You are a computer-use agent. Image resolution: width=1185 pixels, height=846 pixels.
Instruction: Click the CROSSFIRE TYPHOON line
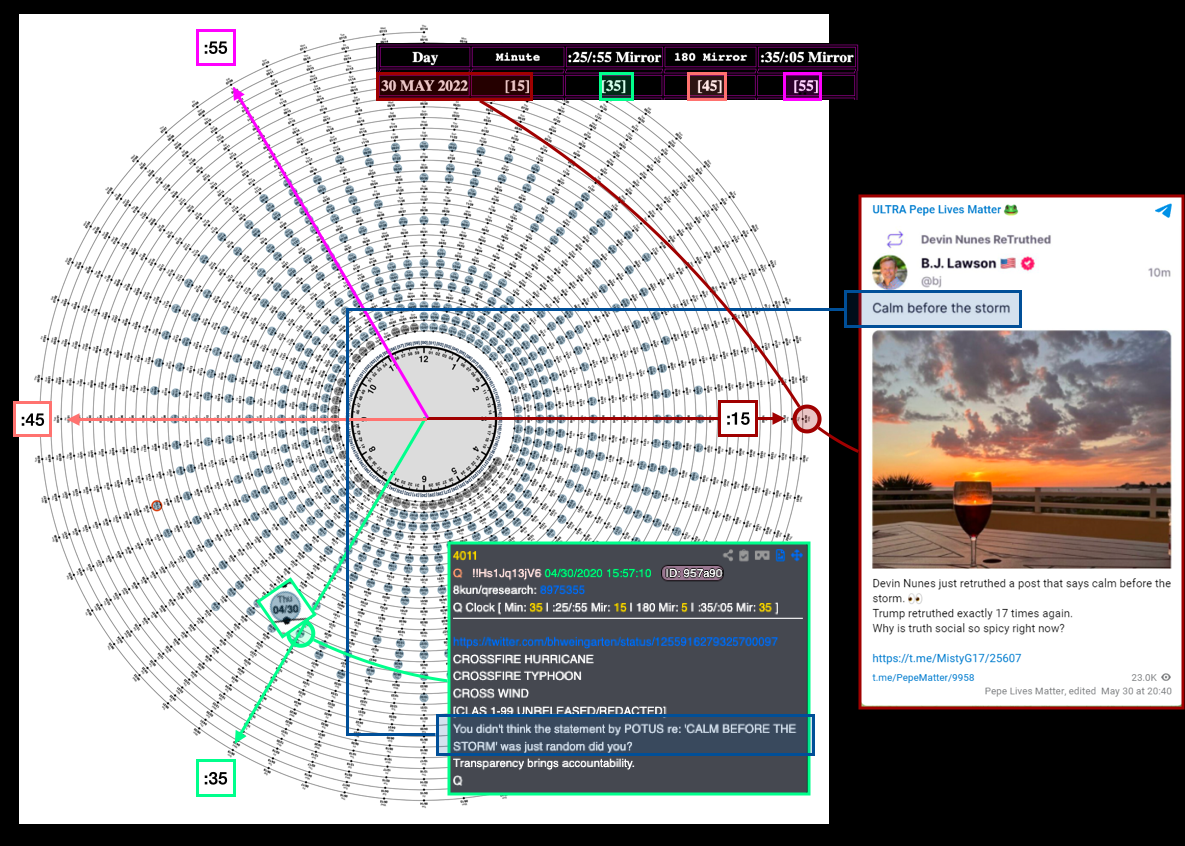pos(517,676)
